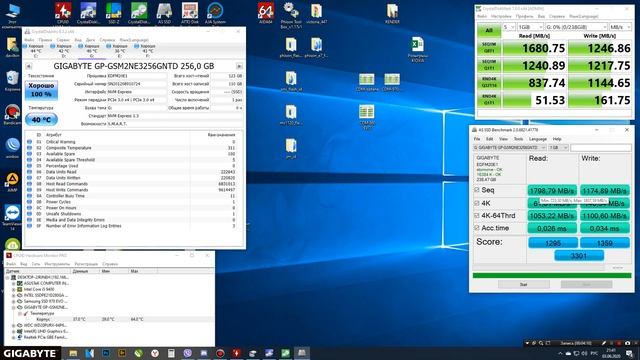Open GIGABYTE drive dropdown in AS SSD
Image resolution: width=640 pixels, height=360 pixels.
(x=509, y=147)
